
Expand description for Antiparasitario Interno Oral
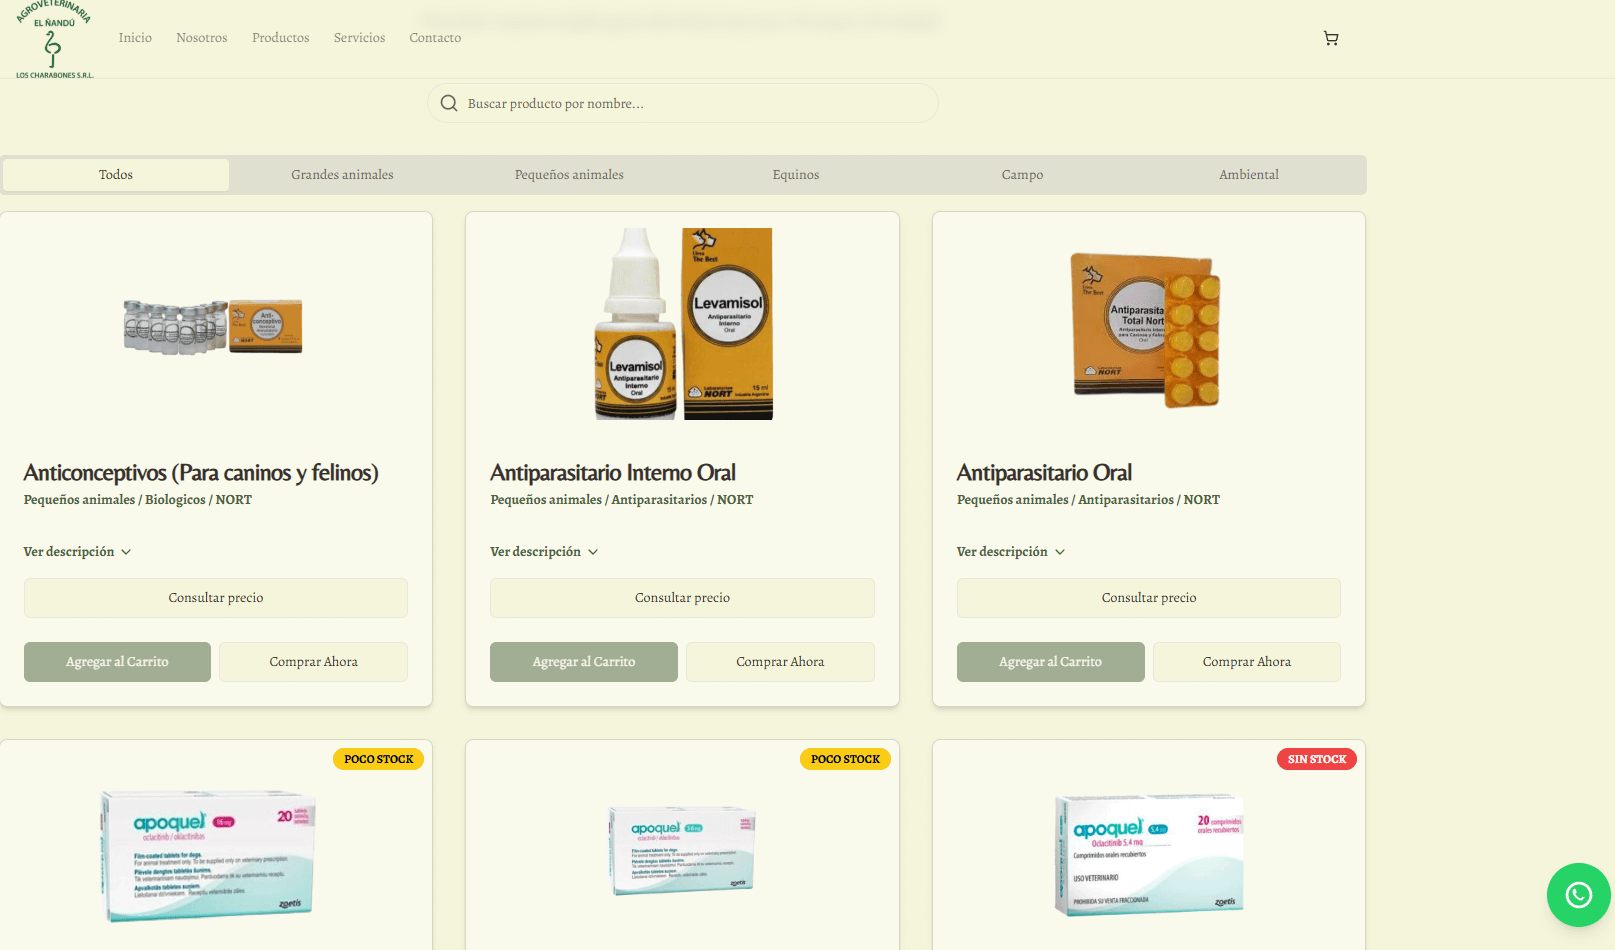click(x=544, y=552)
